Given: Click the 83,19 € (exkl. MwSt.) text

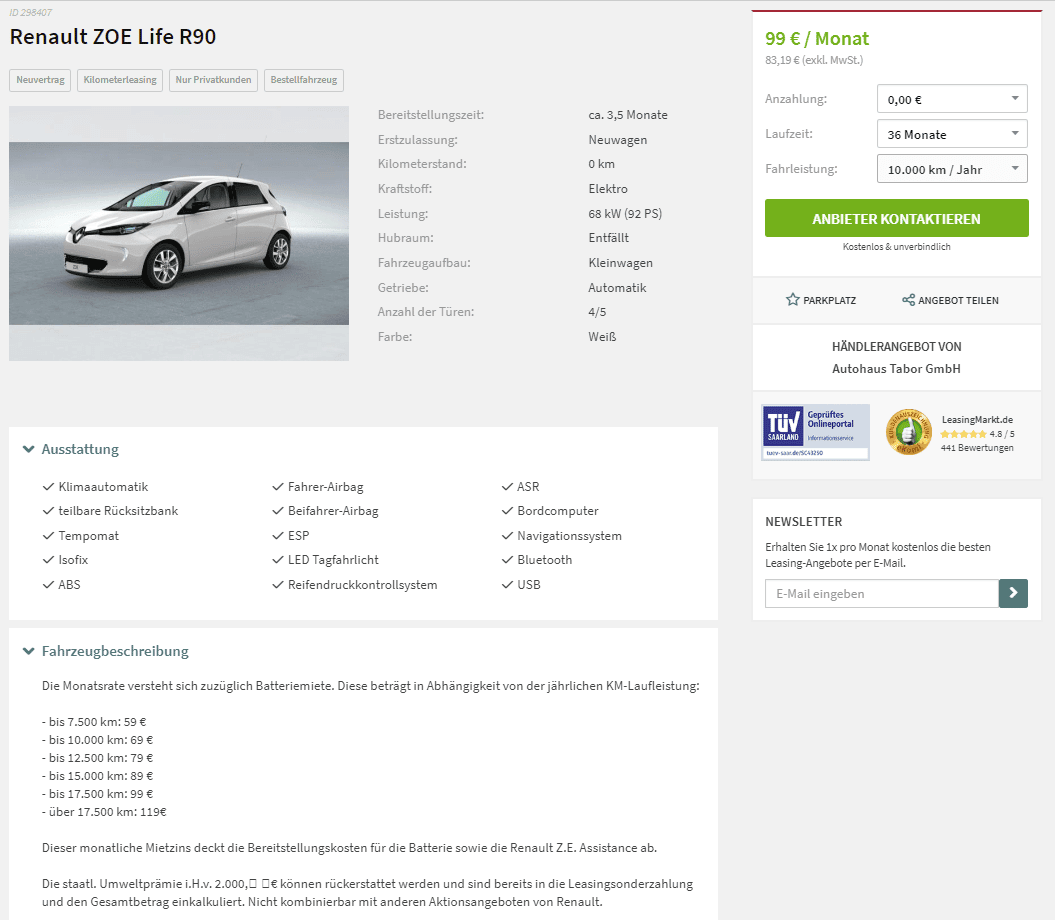Looking at the screenshot, I should pyautogui.click(x=813, y=60).
